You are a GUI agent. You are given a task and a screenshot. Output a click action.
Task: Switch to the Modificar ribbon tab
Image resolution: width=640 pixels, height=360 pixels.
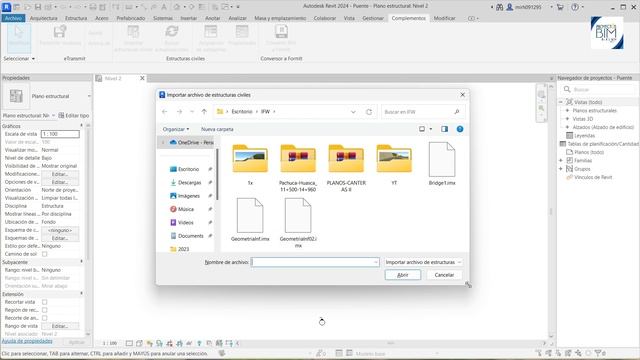444,18
